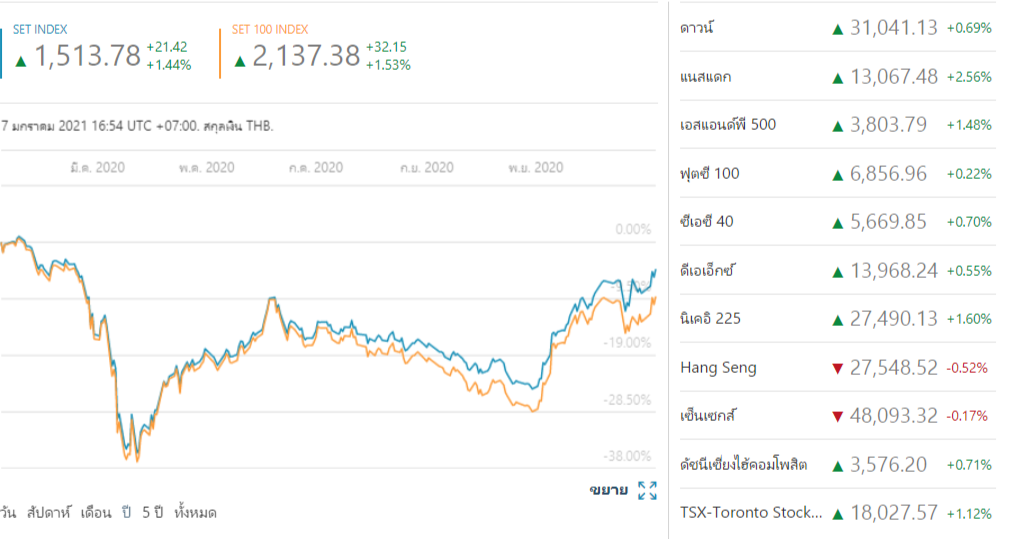Image resolution: width=1010 pixels, height=539 pixels.
Task: Switch chart to 5 ปี range
Action: coord(152,512)
